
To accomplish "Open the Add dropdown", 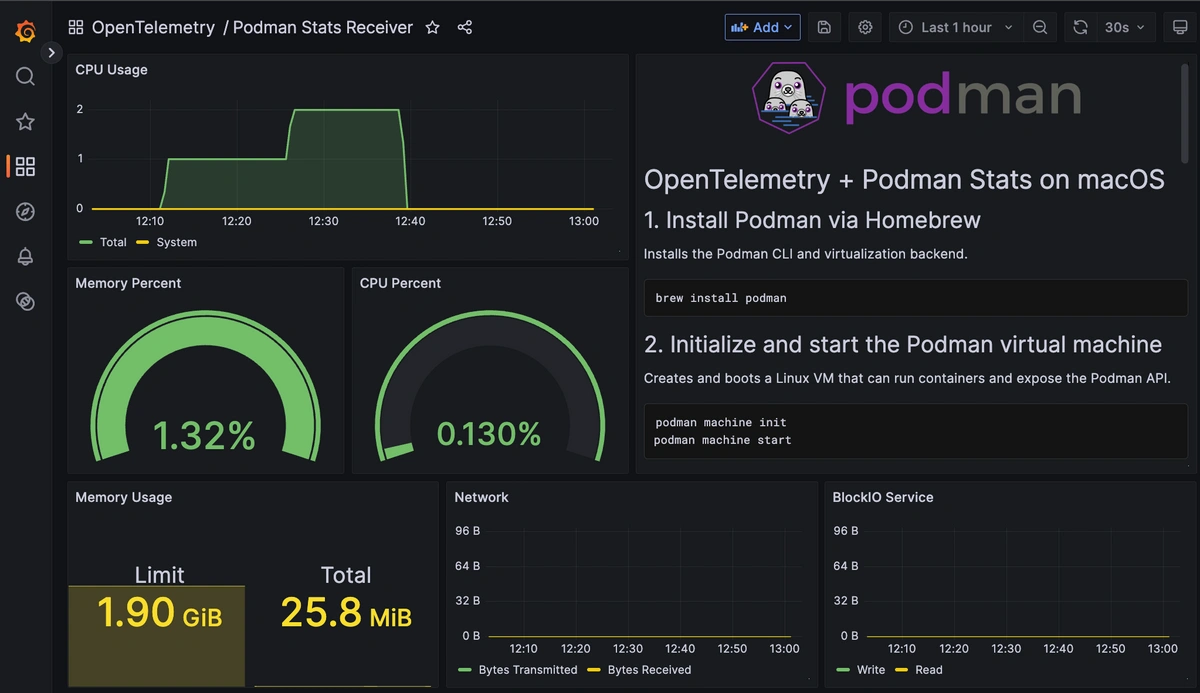I will pos(762,28).
